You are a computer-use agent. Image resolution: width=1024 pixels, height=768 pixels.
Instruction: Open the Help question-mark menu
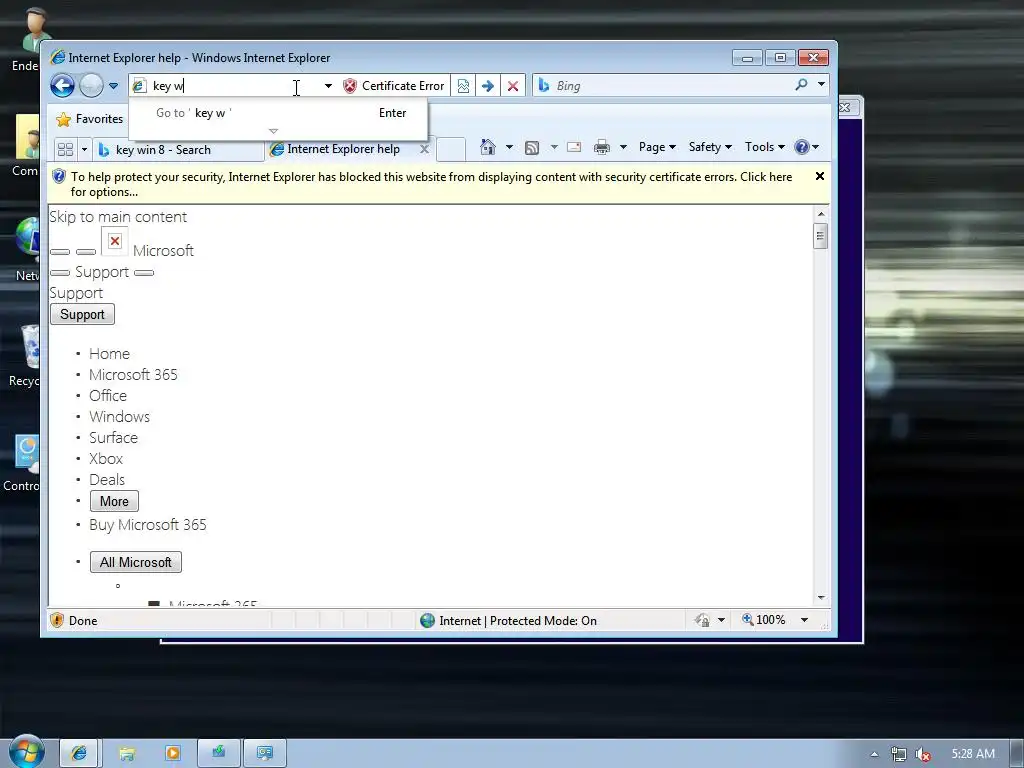(807, 147)
